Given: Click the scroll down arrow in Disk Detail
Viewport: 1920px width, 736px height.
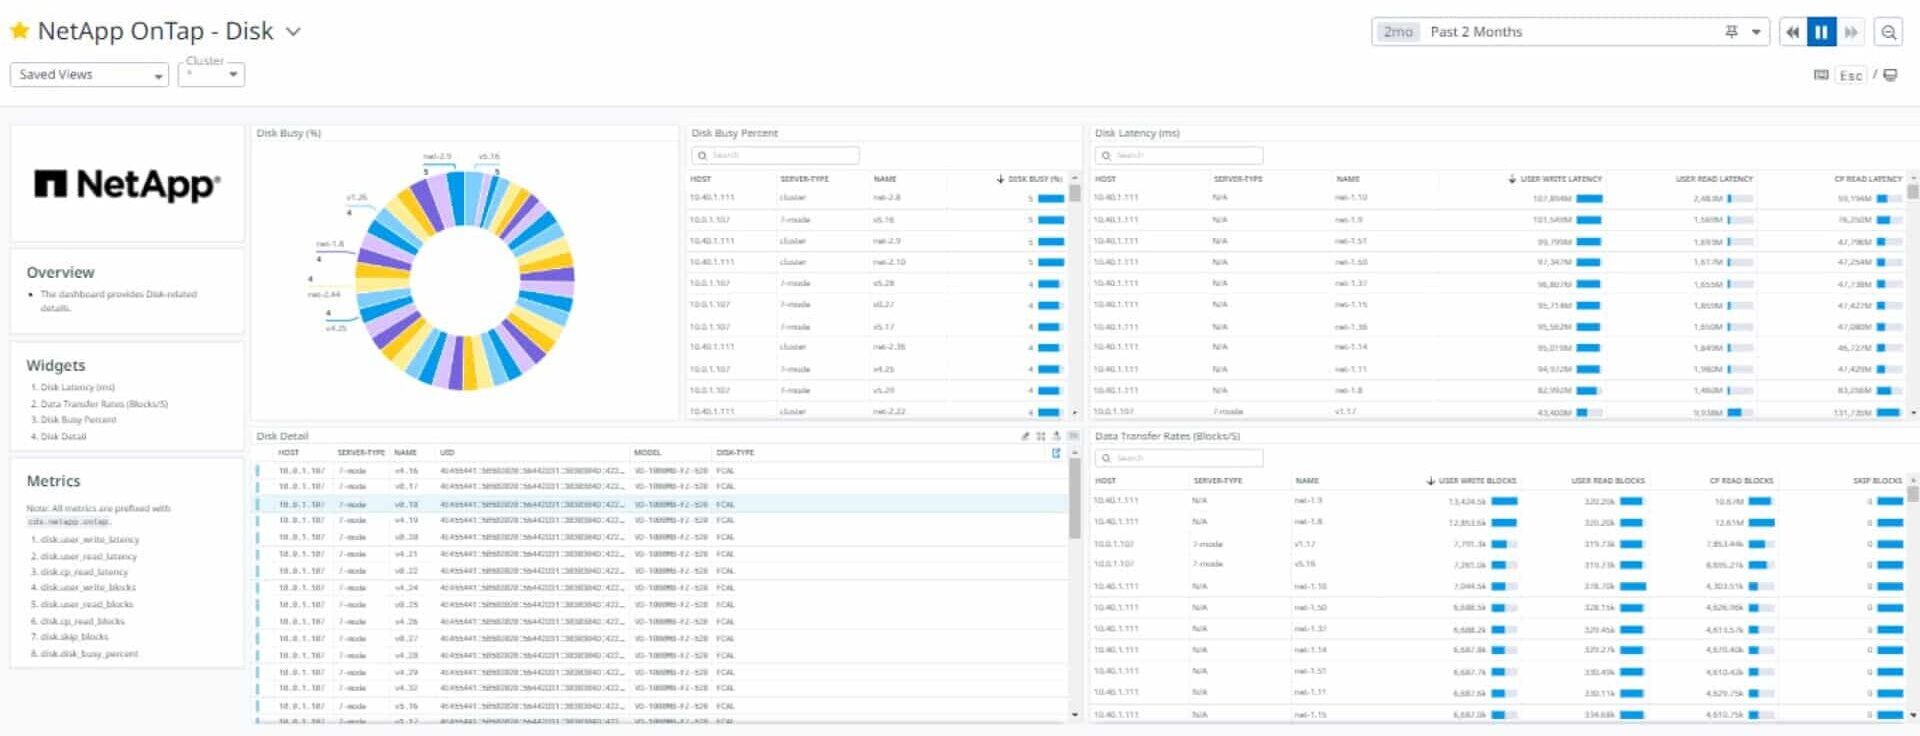Looking at the screenshot, I should pos(1075,714).
